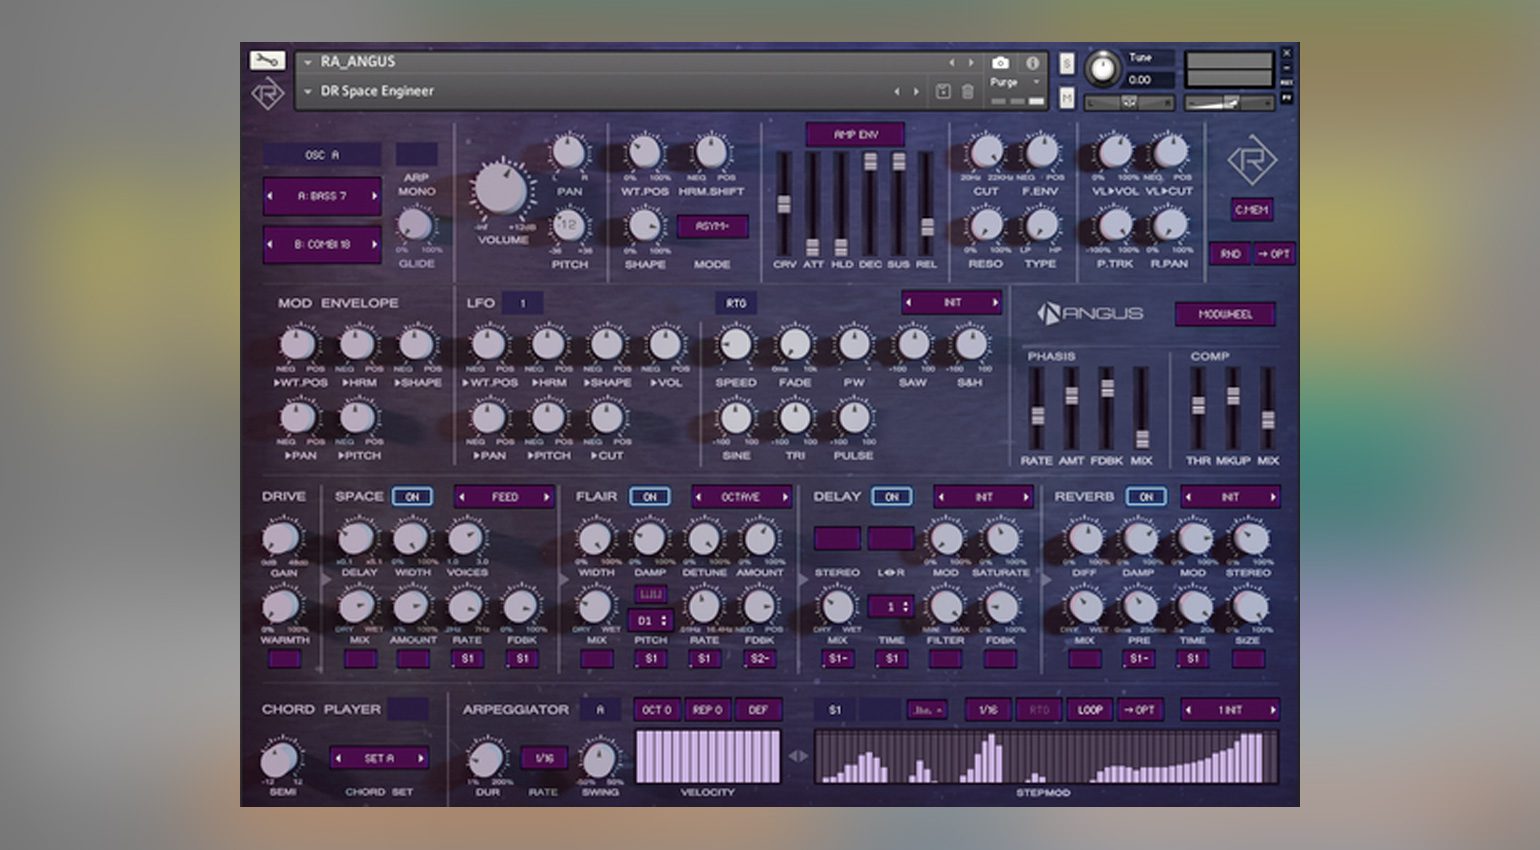Solo the instrument with S icon
Screen dimensions: 1540x850
point(1067,64)
